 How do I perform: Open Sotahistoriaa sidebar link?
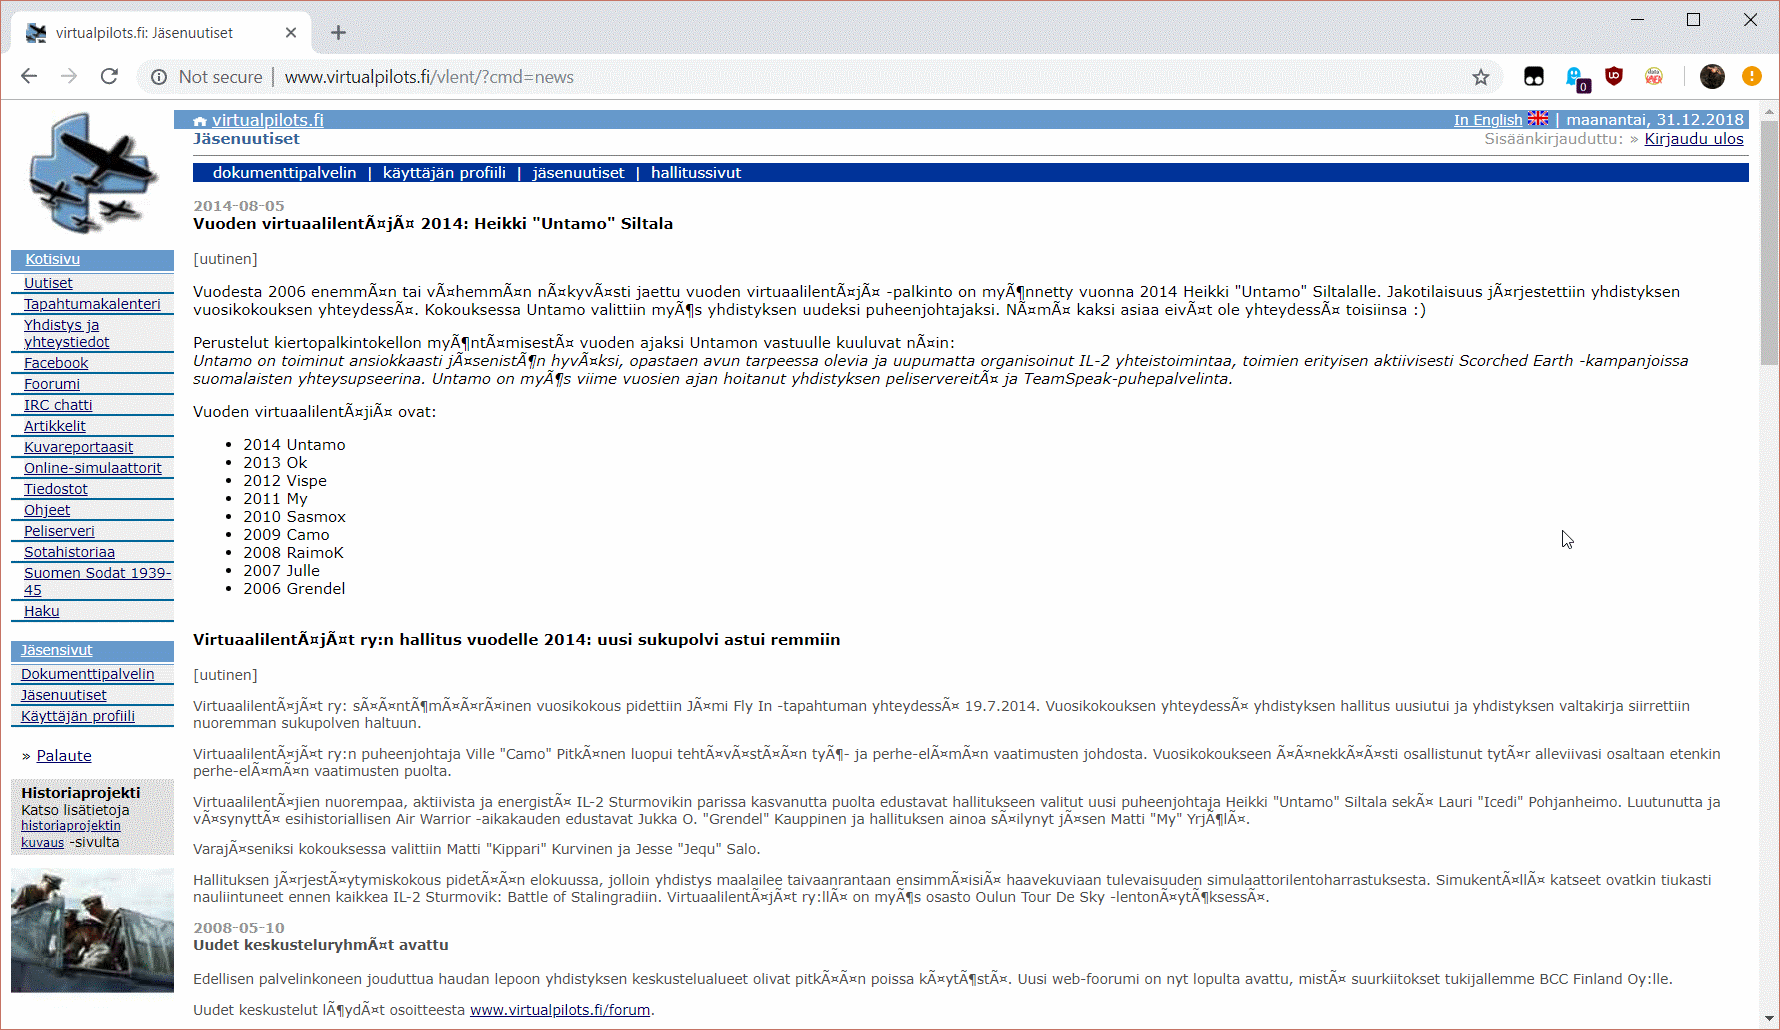tap(69, 552)
